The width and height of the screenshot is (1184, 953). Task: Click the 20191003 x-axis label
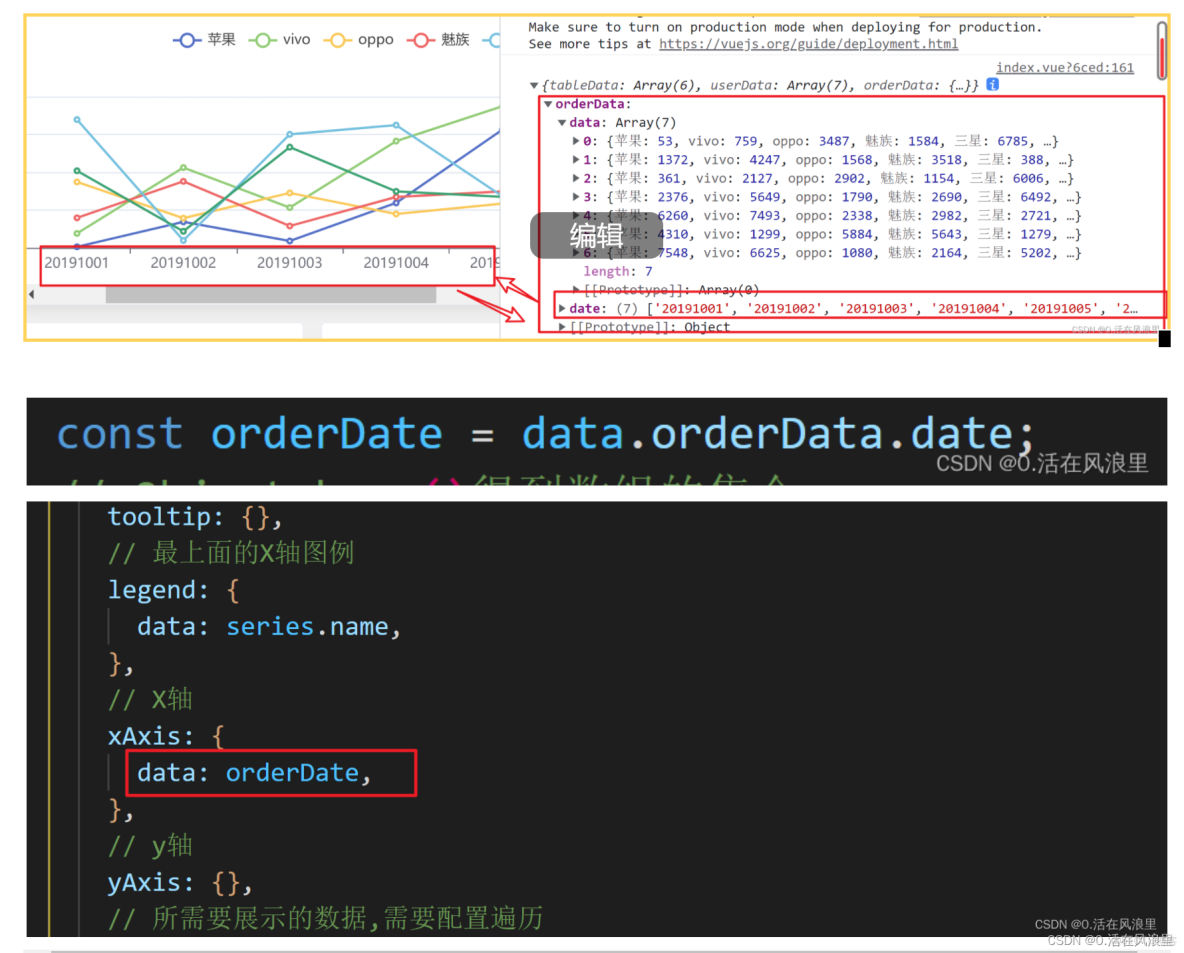tap(289, 263)
